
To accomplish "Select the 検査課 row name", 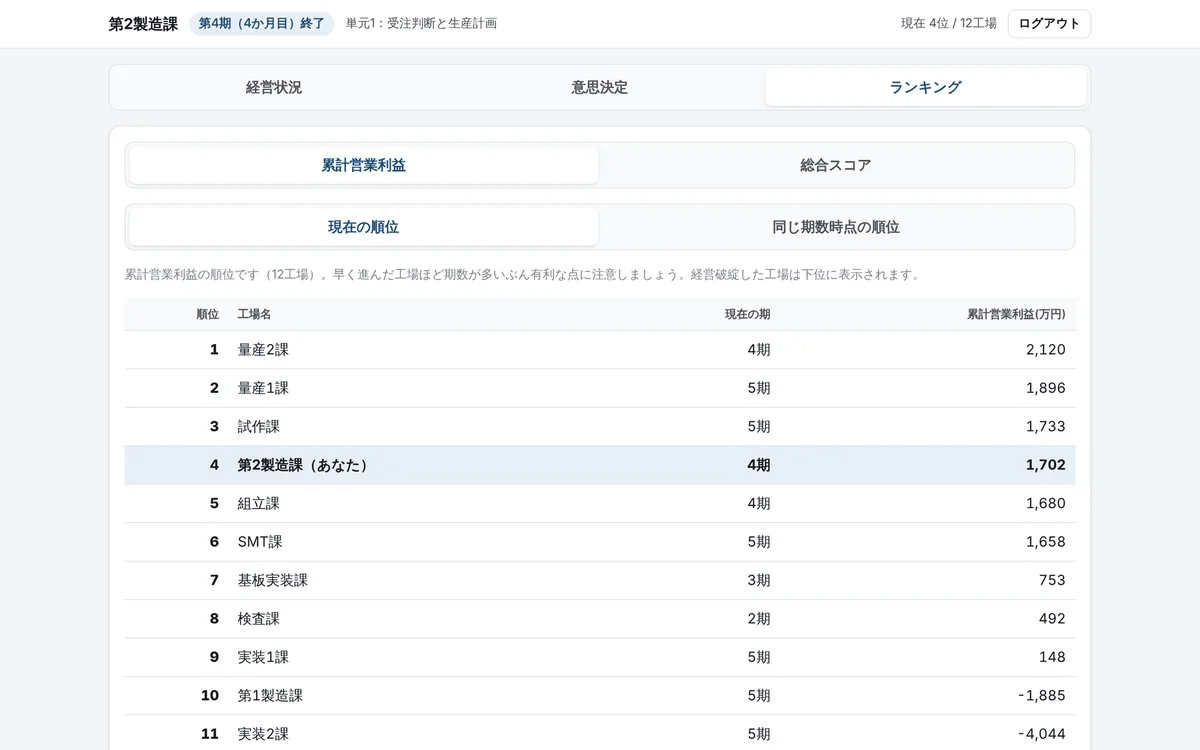I will 259,619.
